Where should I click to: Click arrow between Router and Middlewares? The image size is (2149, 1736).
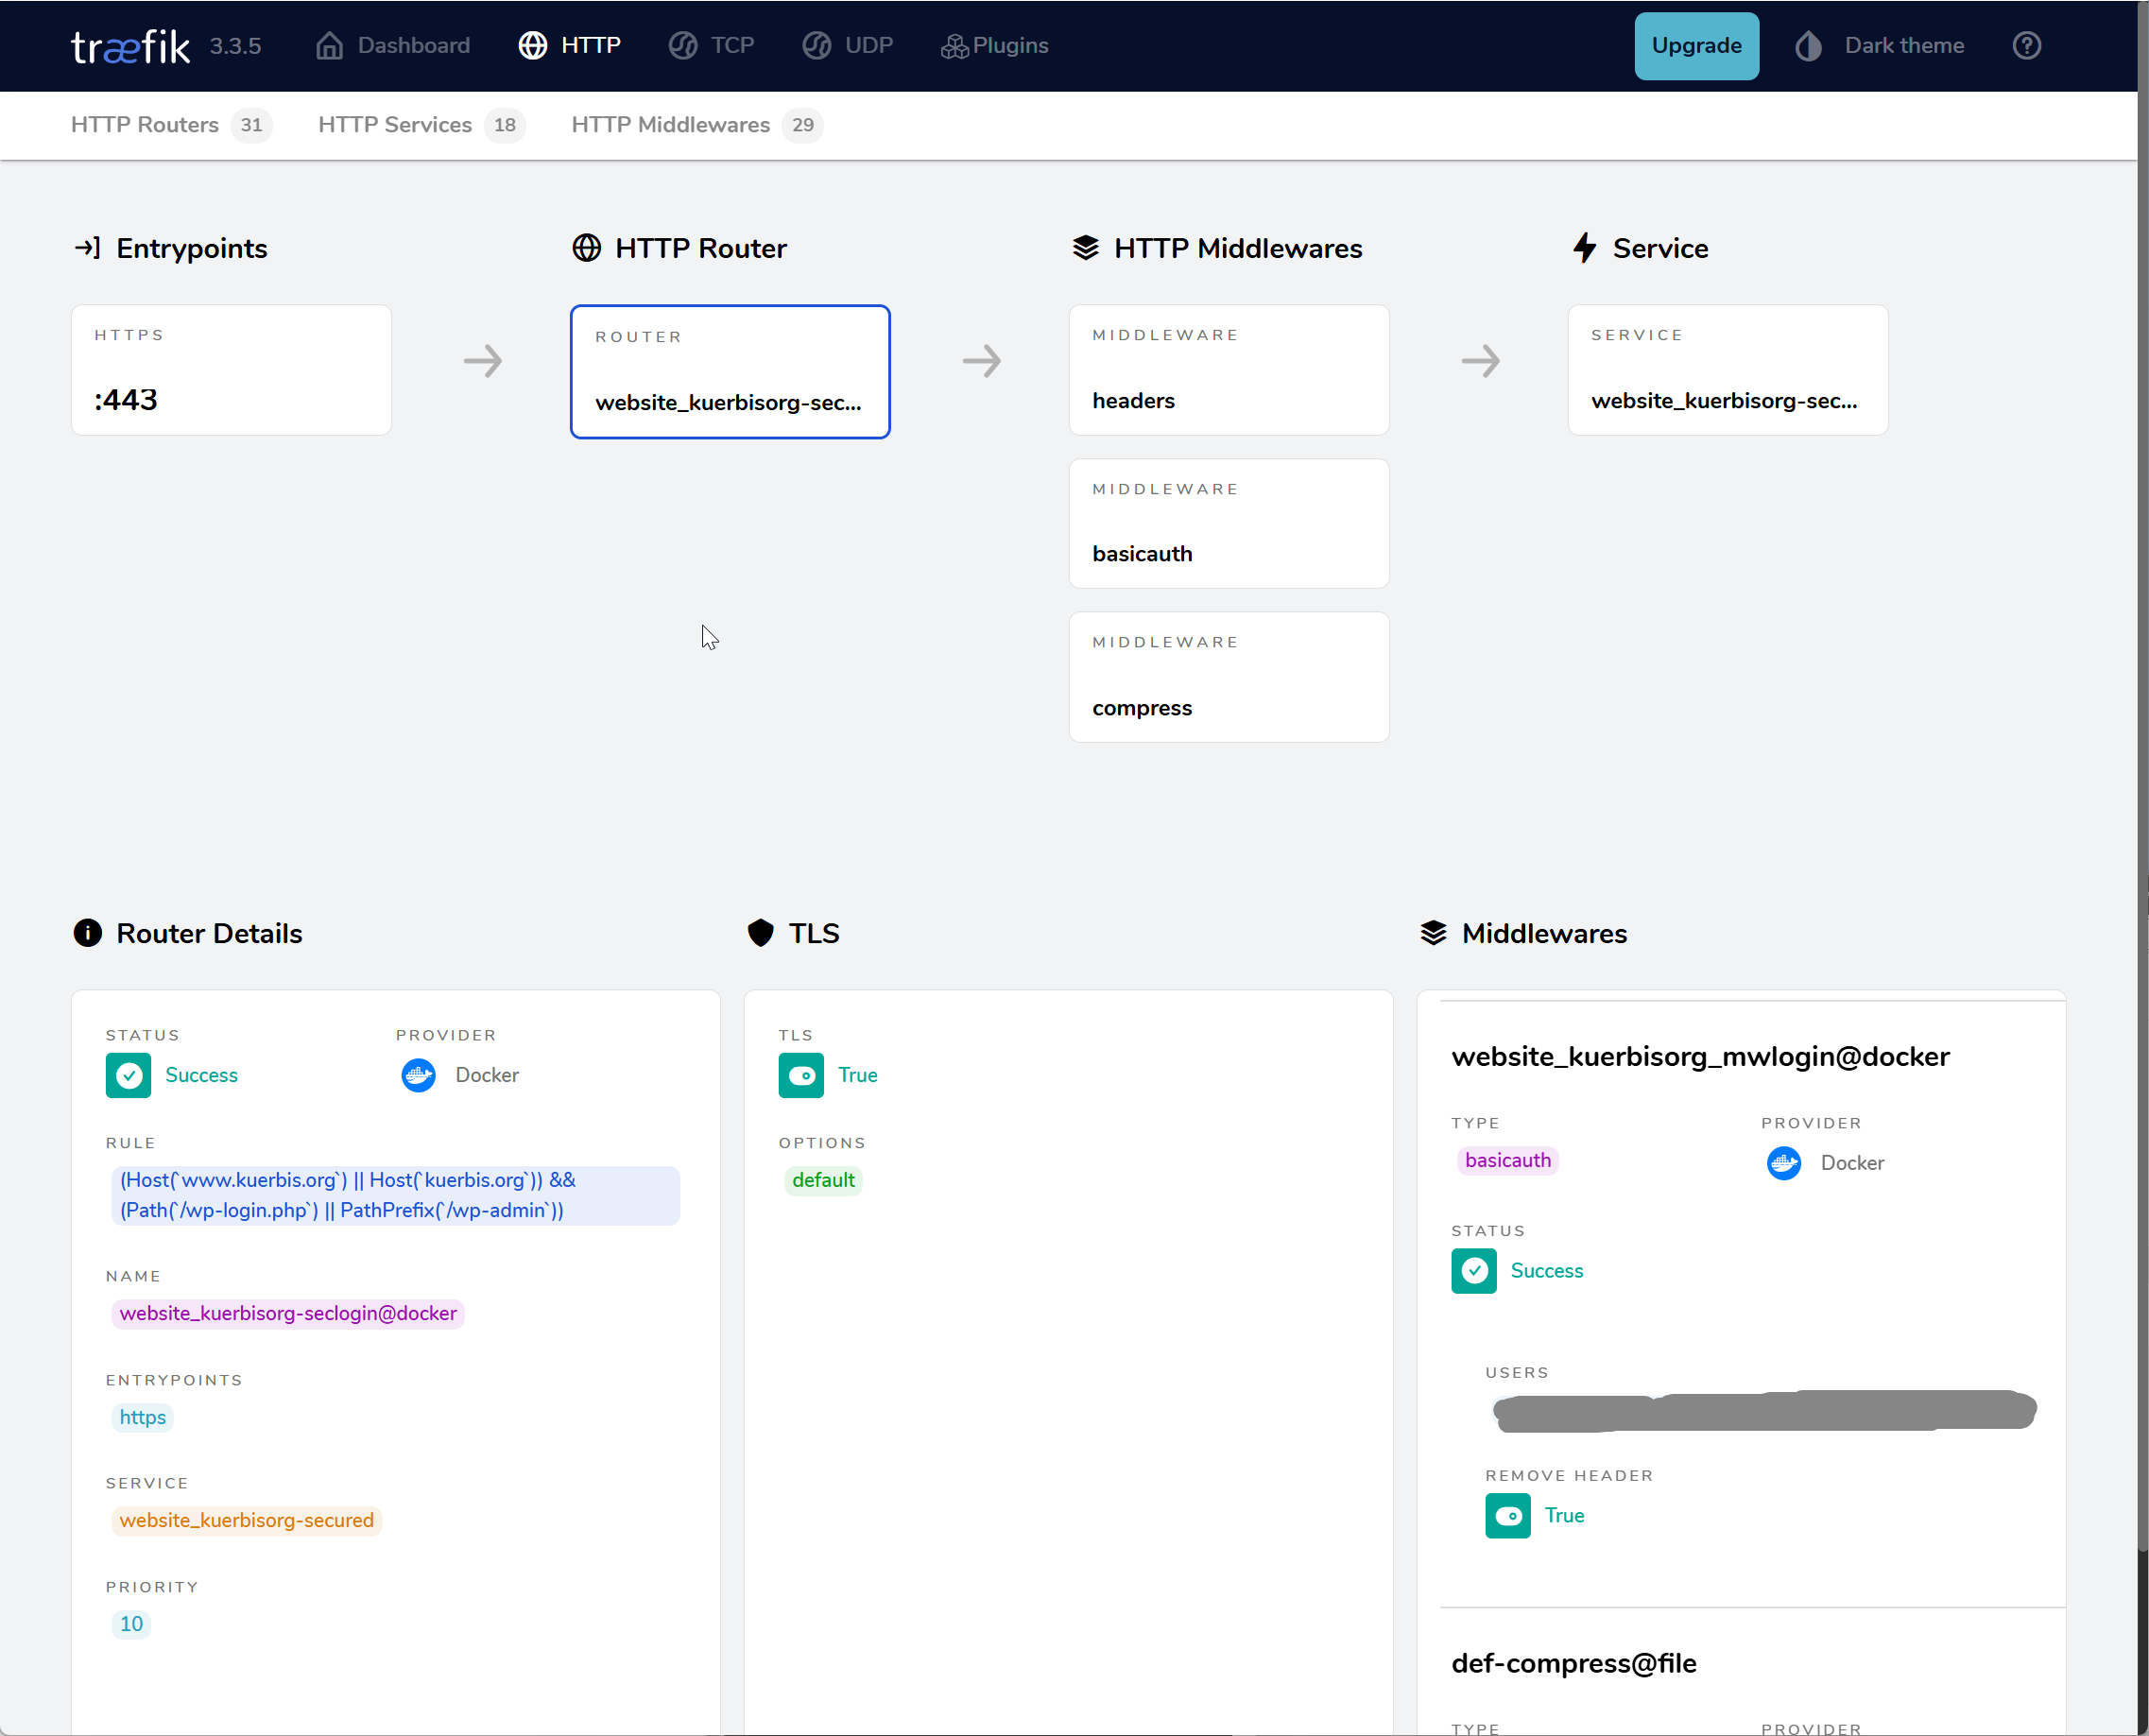(x=982, y=361)
